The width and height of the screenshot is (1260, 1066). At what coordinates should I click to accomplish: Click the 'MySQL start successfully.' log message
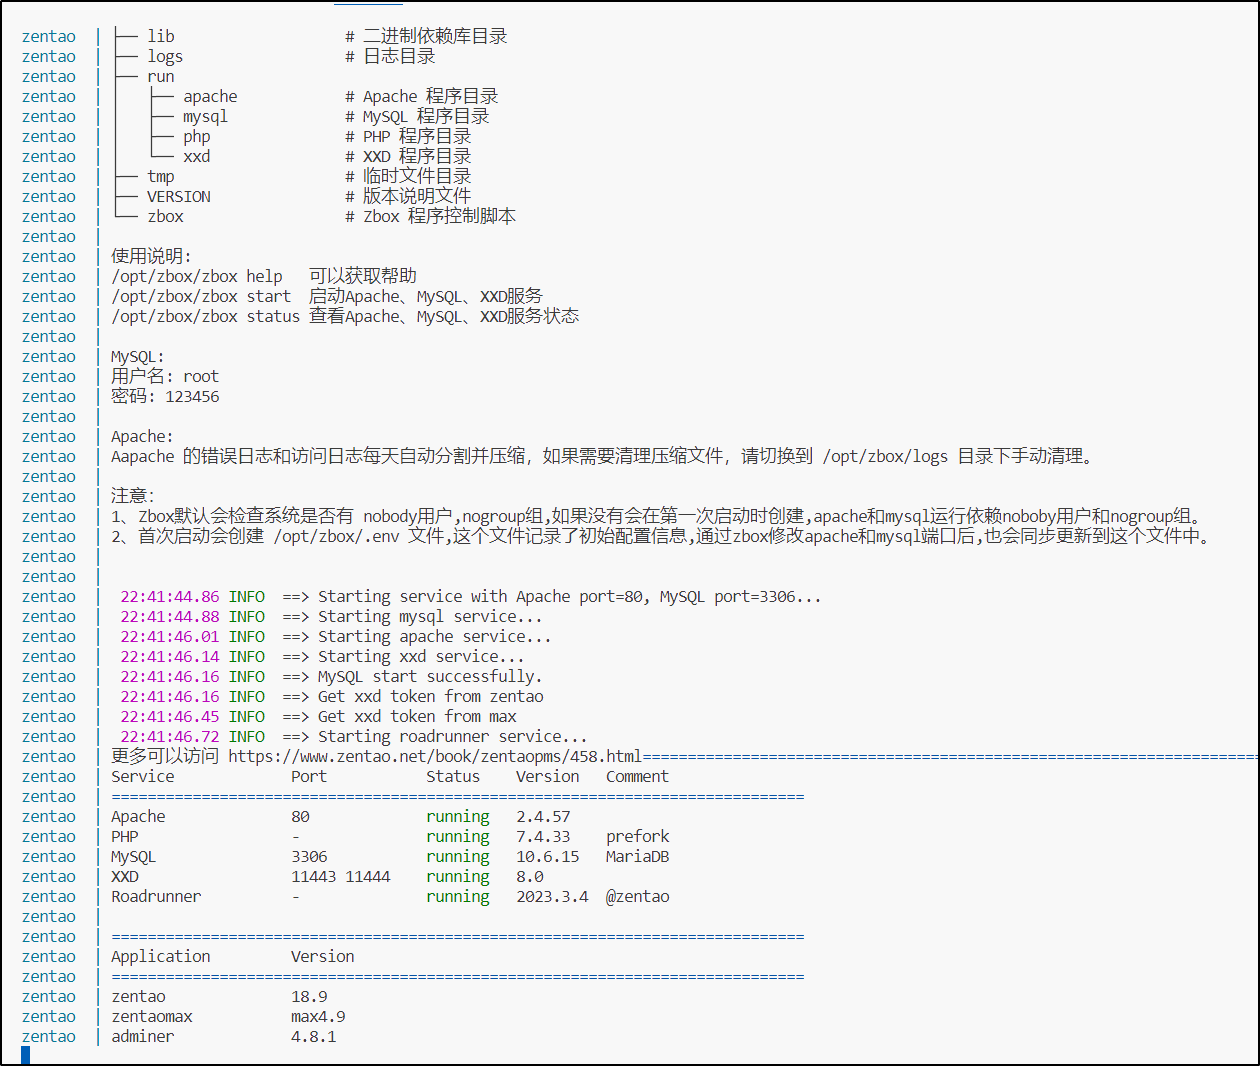click(x=431, y=676)
